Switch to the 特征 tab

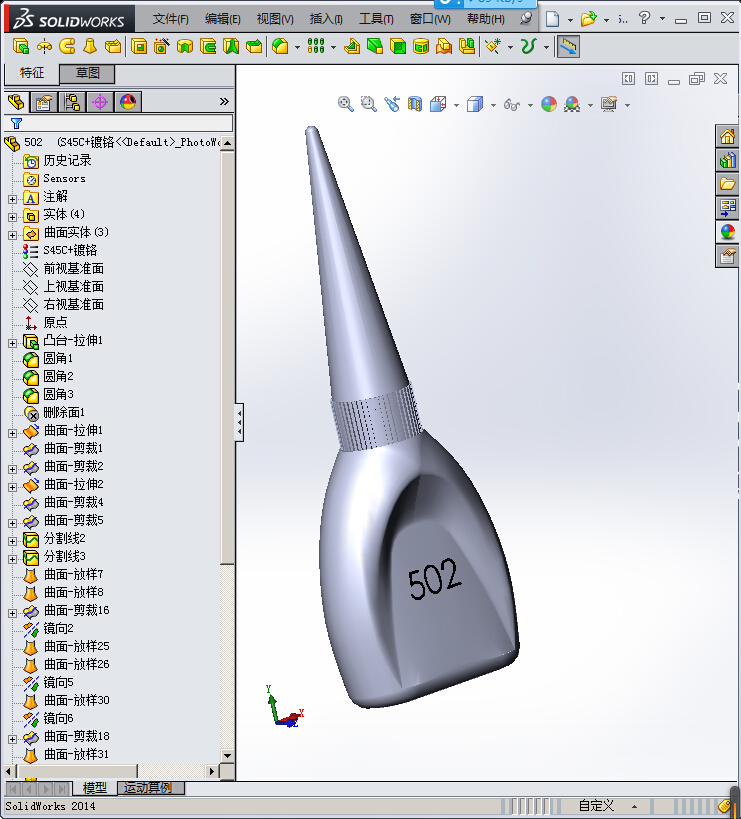click(x=31, y=74)
